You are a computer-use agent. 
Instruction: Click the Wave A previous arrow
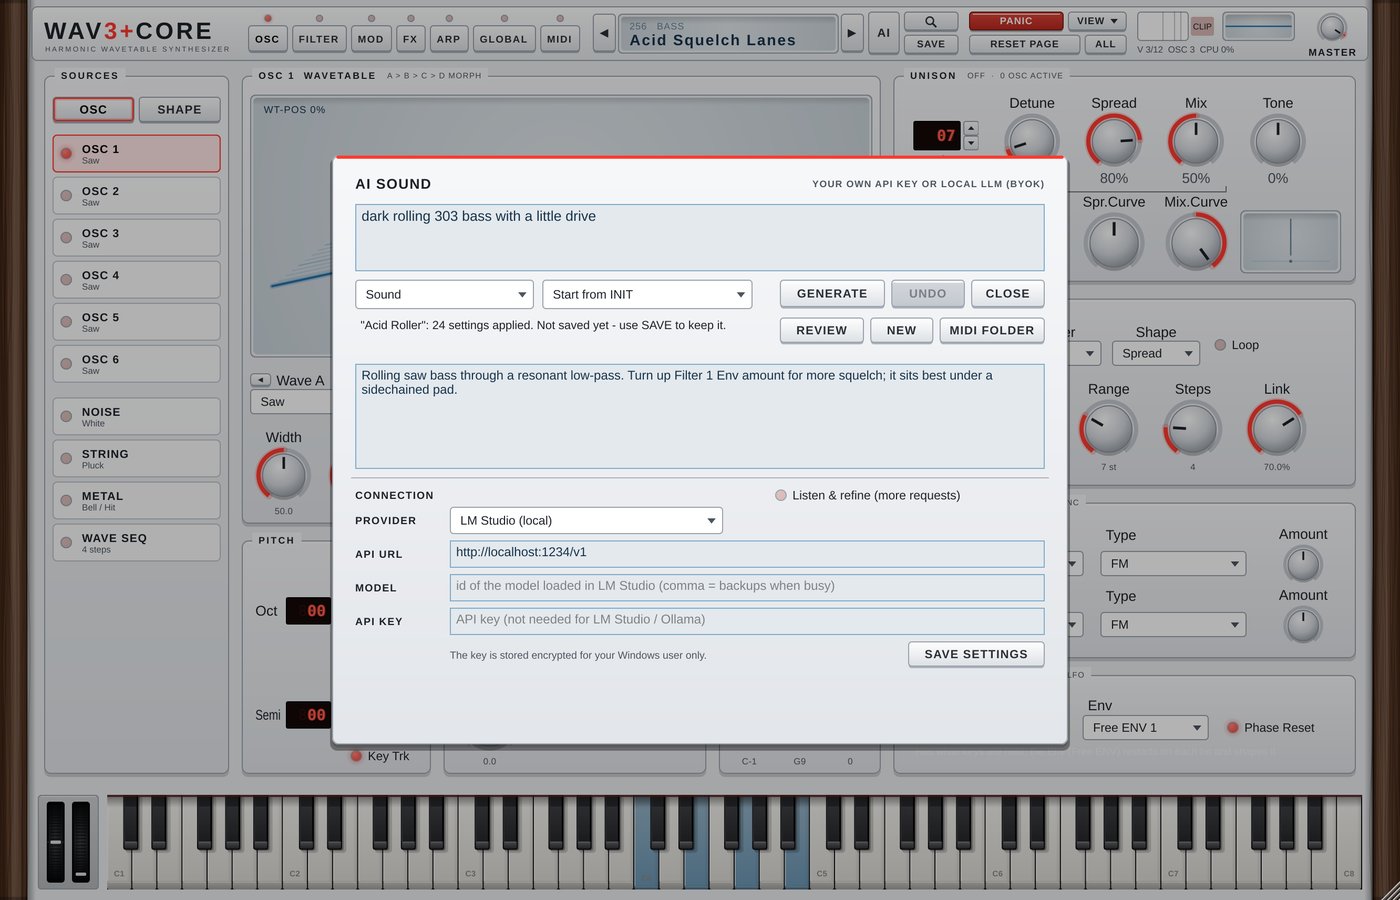260,380
